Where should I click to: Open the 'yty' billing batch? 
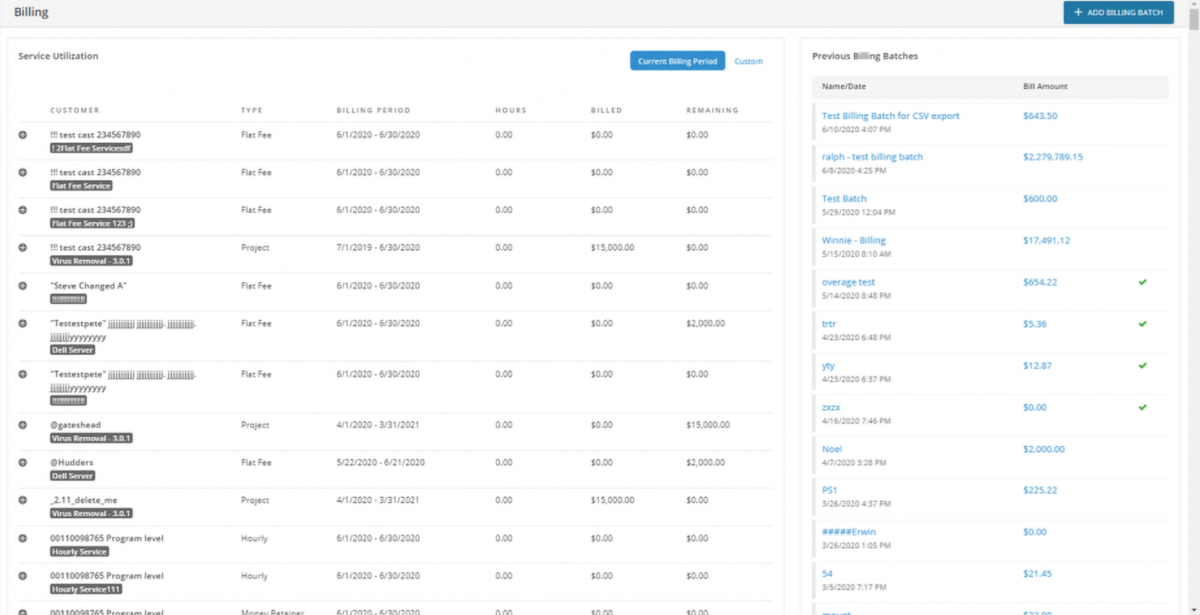point(828,366)
